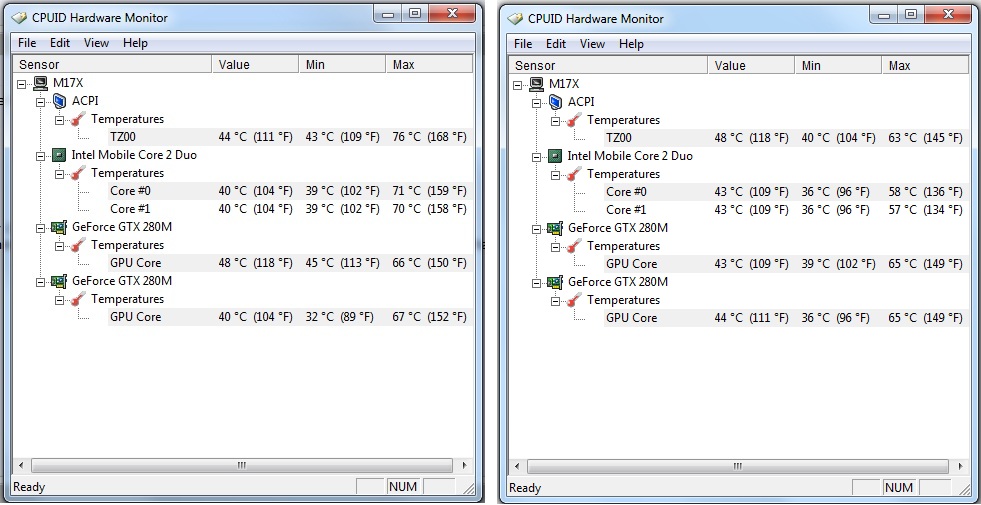Click CPUID title bar icon in left window
The width and height of the screenshot is (981, 505).
point(19,18)
